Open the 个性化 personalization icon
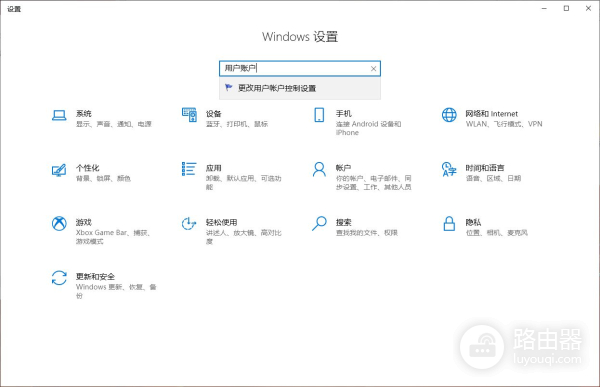Viewport: 600px width, 387px height. 59,170
